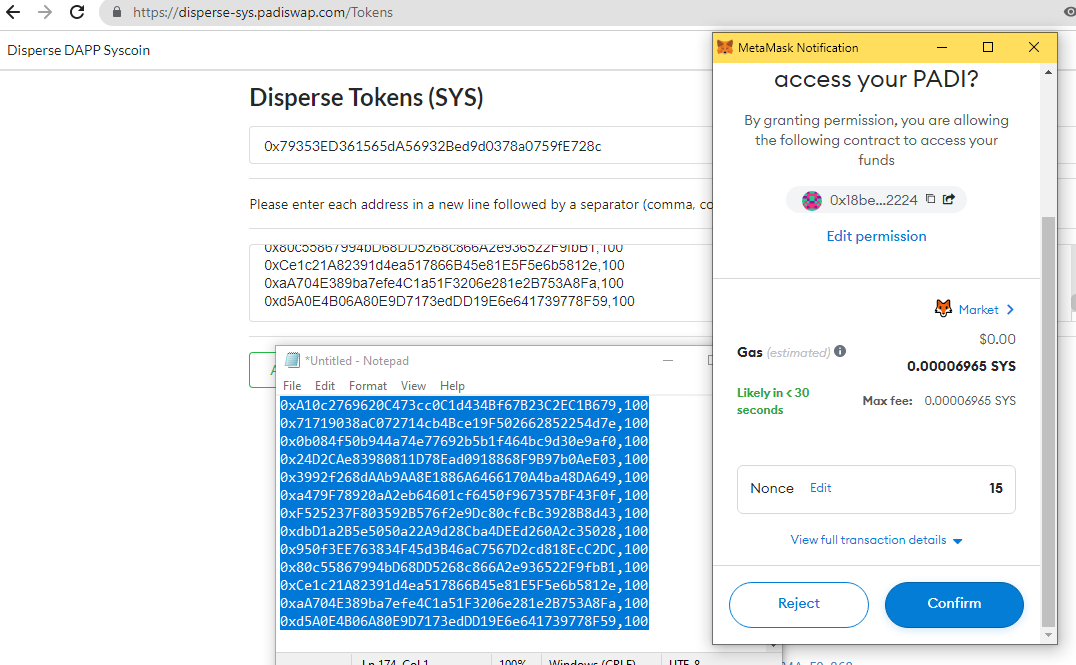Image resolution: width=1076 pixels, height=665 pixels.
Task: Open Notepad File menu
Action: click(x=292, y=386)
